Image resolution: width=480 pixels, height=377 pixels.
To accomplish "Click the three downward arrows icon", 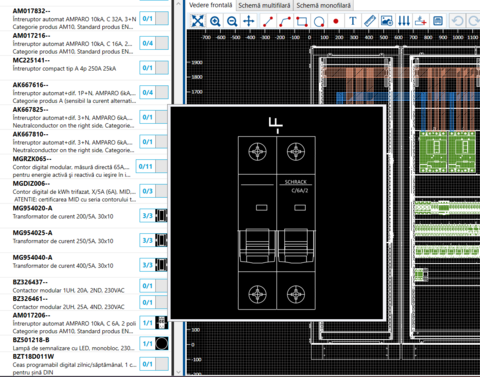I will 404,21.
